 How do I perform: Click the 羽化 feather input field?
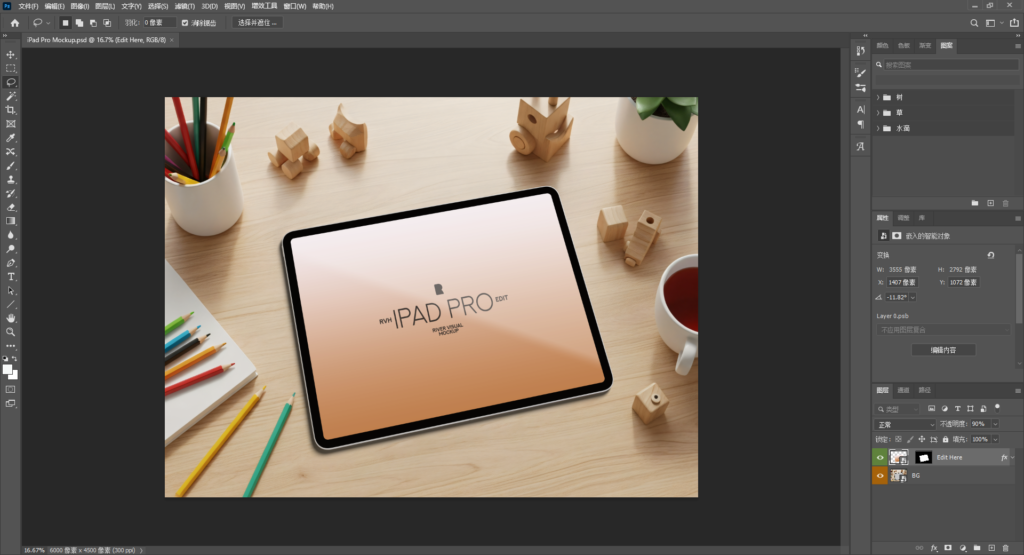click(x=159, y=23)
